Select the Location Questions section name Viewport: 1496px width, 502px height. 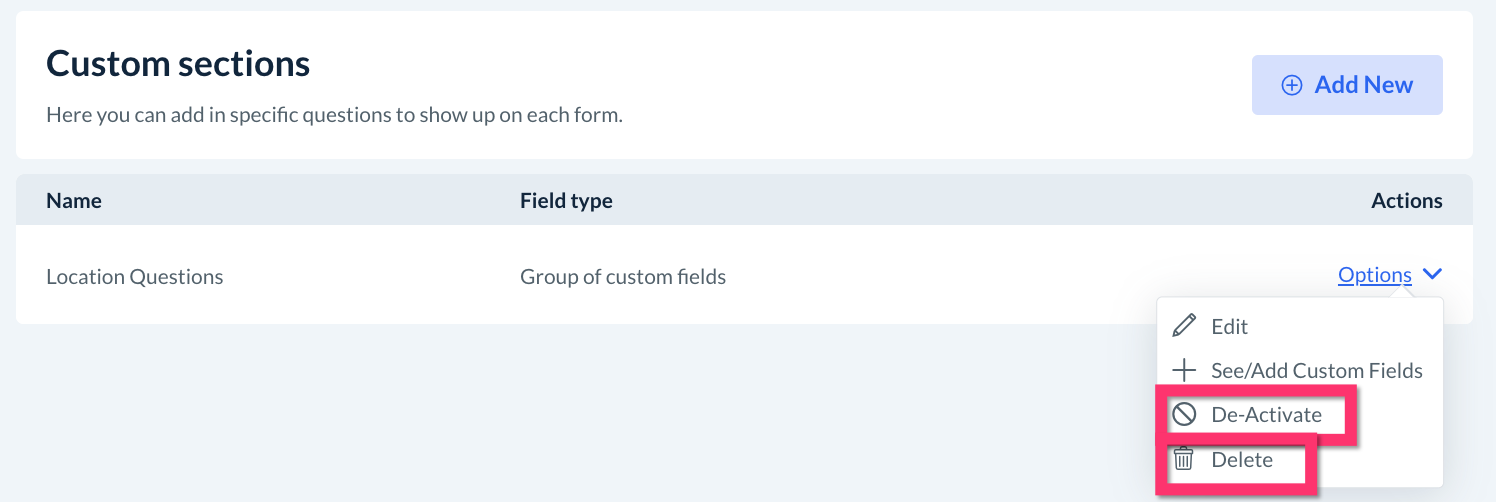(135, 277)
